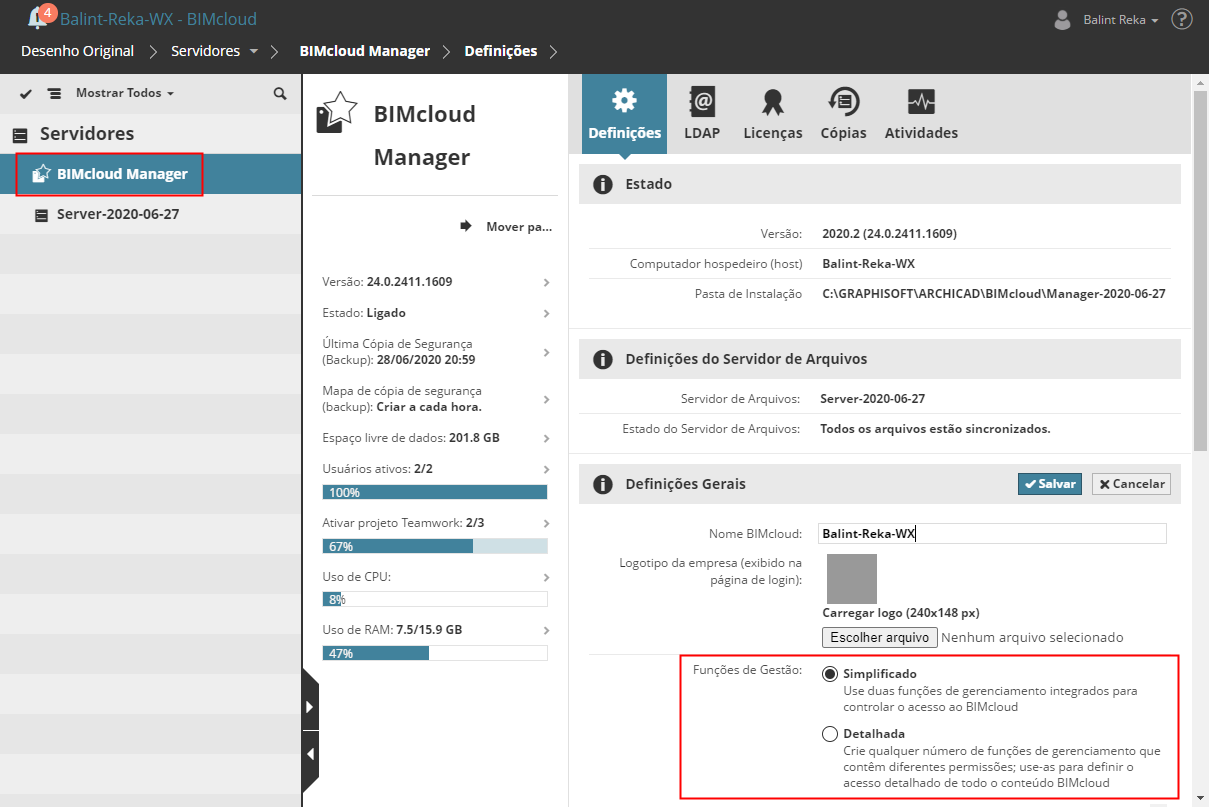
Task: Click the RAM usage 47% progress bar
Action: [x=435, y=653]
